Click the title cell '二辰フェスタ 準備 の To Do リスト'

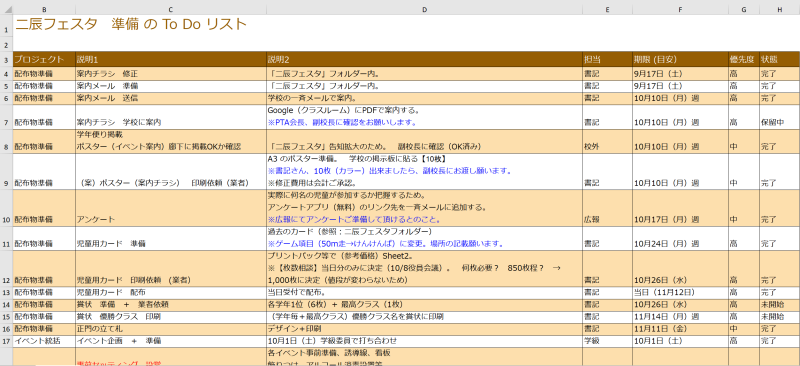coord(131,24)
